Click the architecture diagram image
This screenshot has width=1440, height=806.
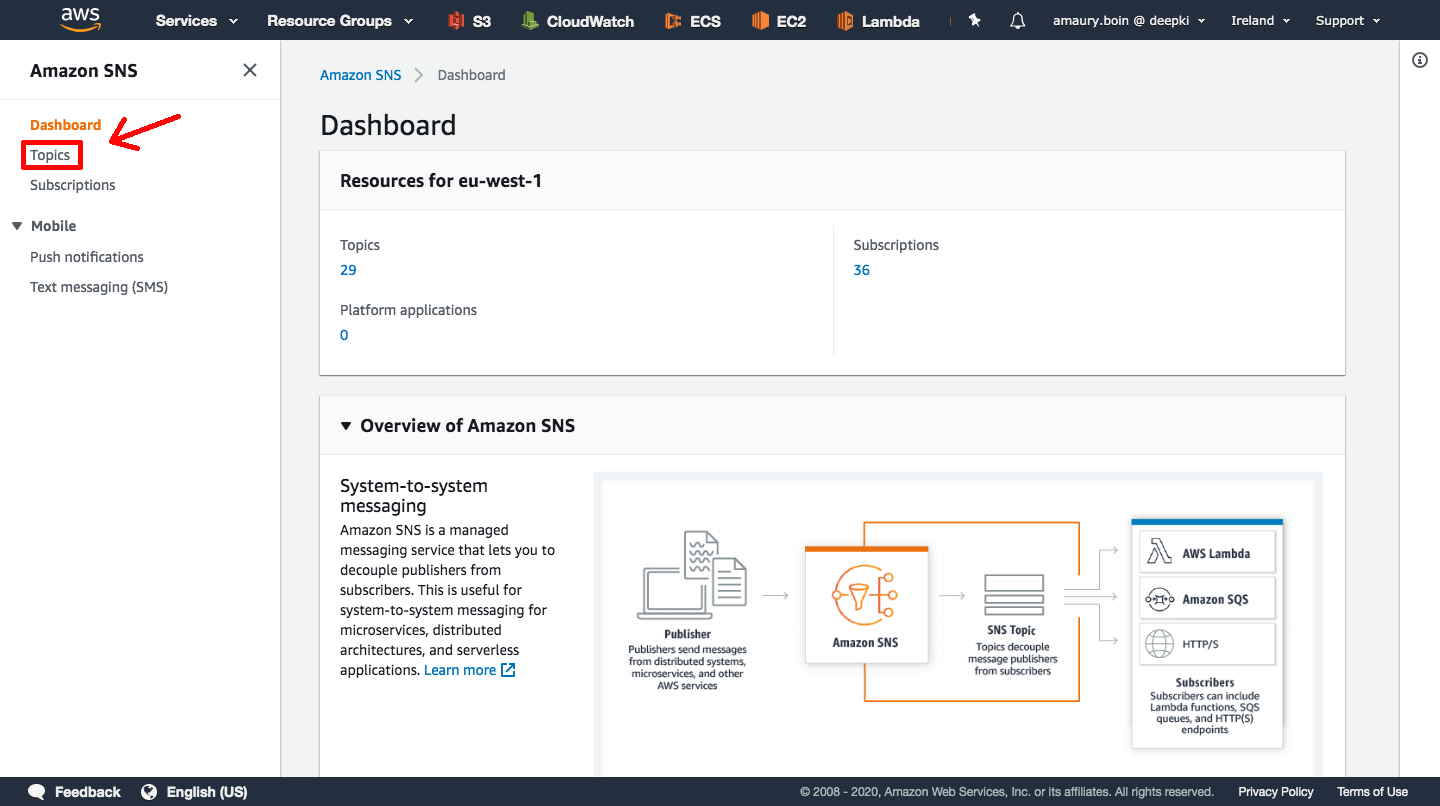[x=959, y=625]
